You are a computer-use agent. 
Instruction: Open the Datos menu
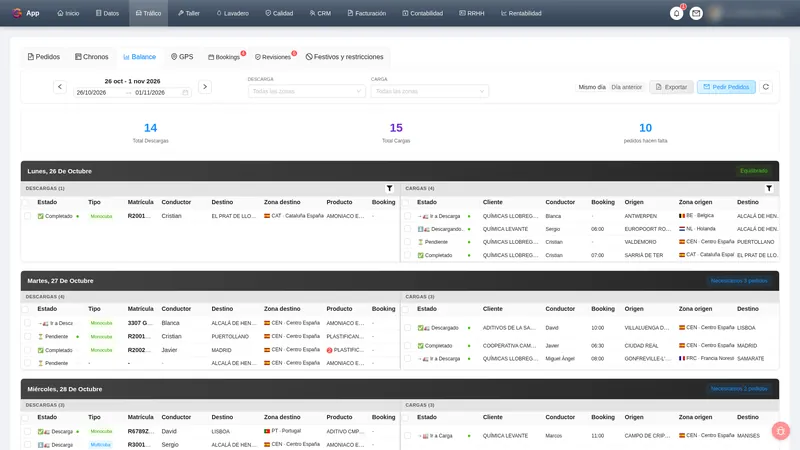[107, 13]
